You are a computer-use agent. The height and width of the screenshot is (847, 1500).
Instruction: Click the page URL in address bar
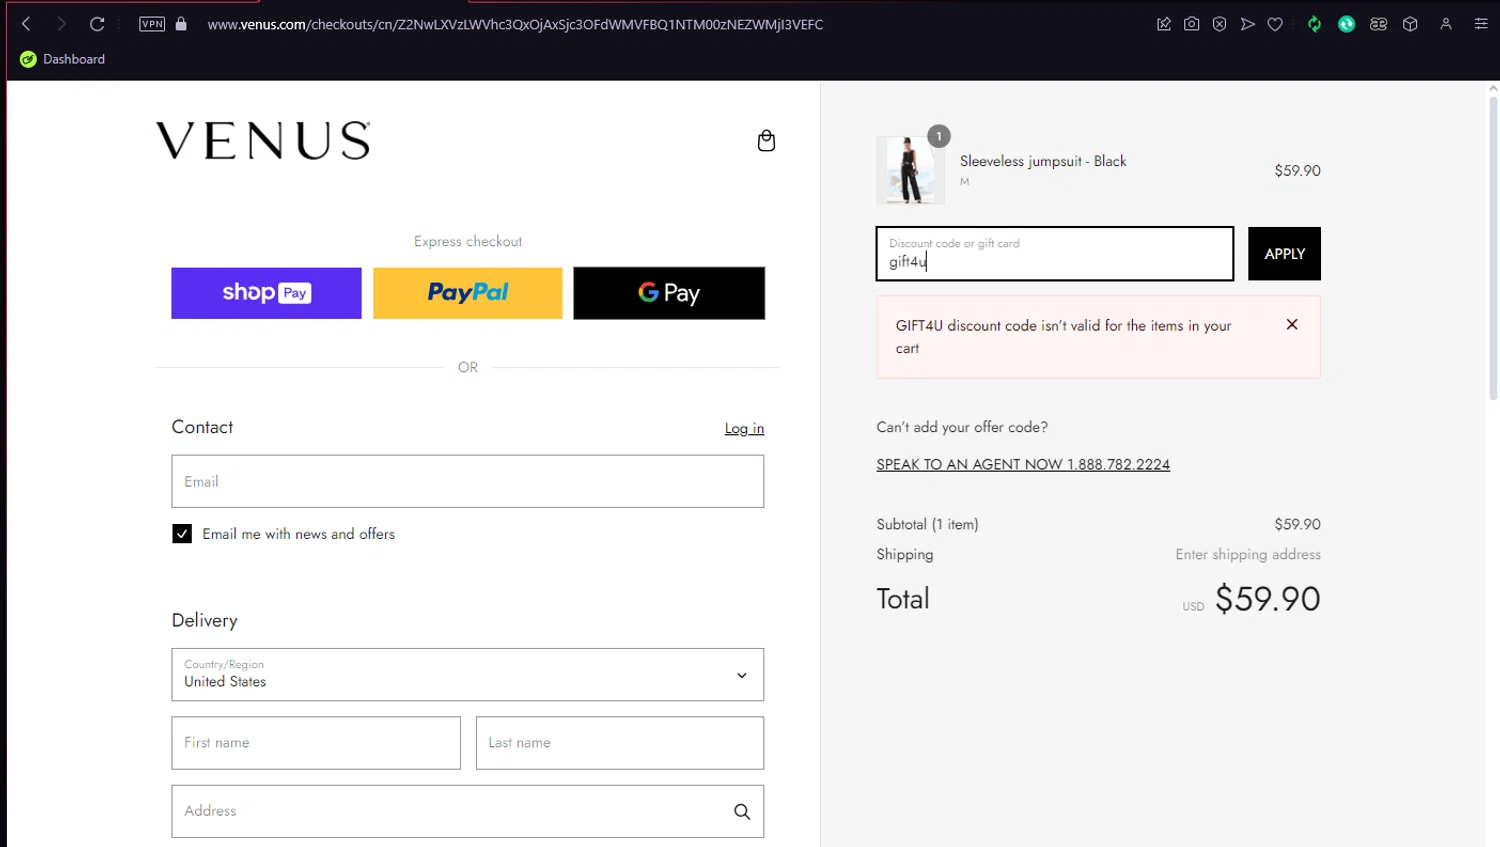pyautogui.click(x=515, y=24)
